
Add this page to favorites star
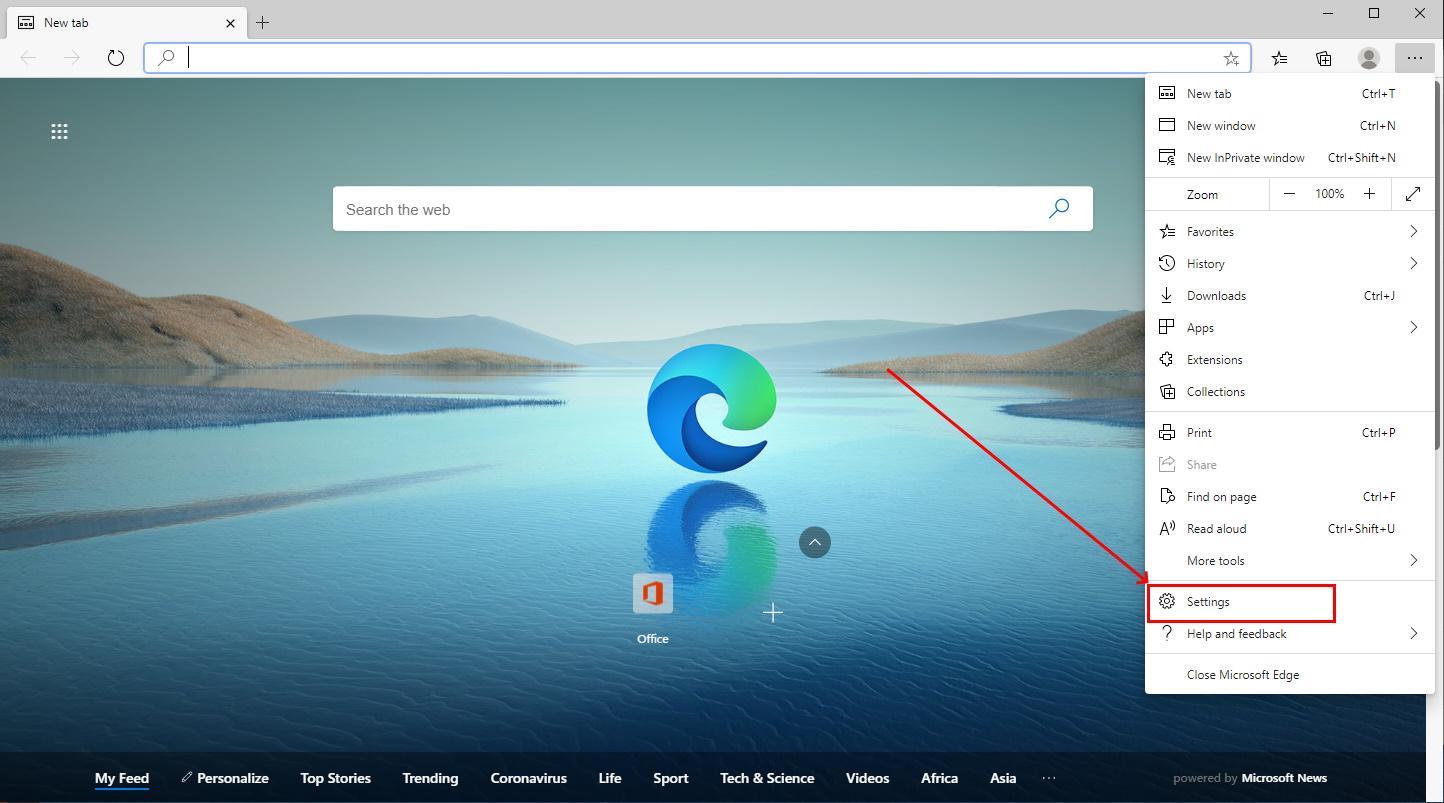pyautogui.click(x=1231, y=58)
